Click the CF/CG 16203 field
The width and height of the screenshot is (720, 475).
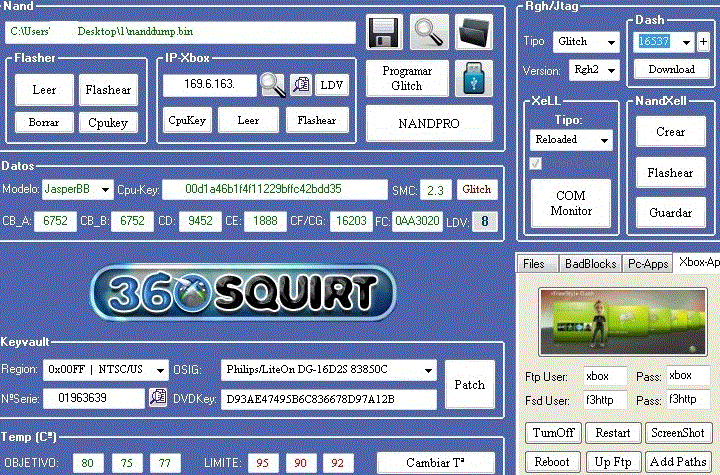[x=351, y=221]
